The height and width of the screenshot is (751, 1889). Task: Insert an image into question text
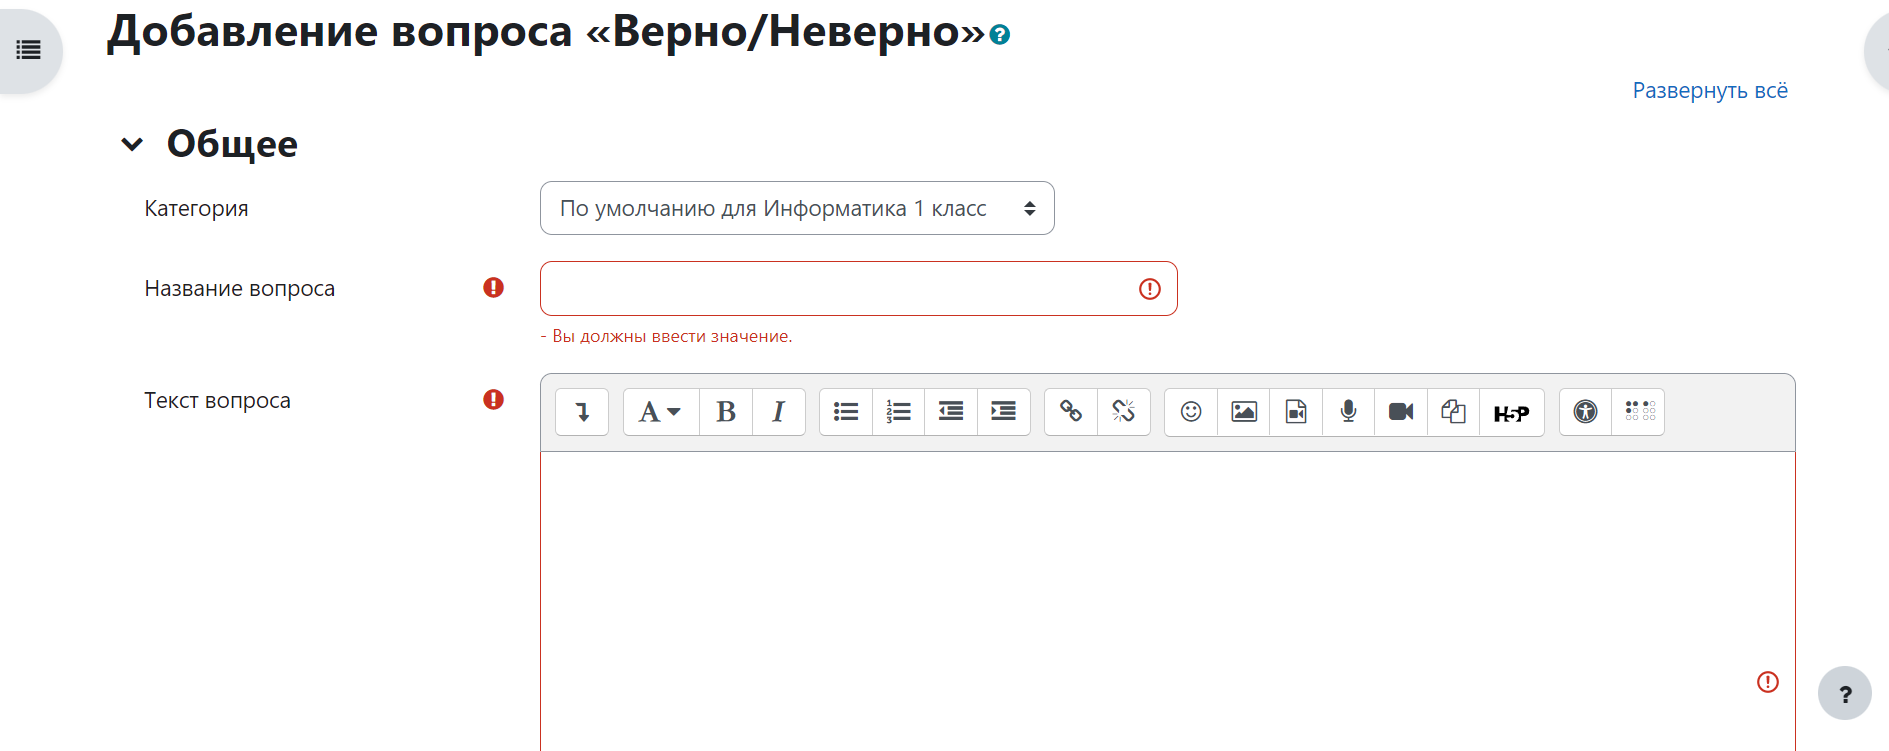1244,412
